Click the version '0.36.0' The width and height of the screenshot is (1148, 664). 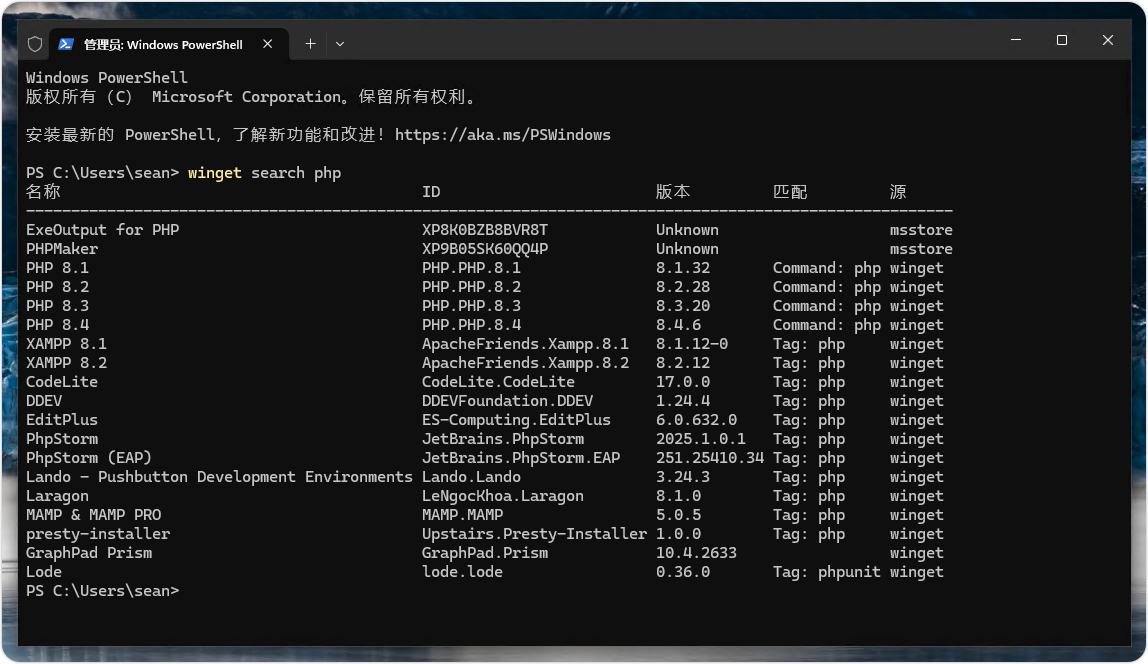coord(683,572)
